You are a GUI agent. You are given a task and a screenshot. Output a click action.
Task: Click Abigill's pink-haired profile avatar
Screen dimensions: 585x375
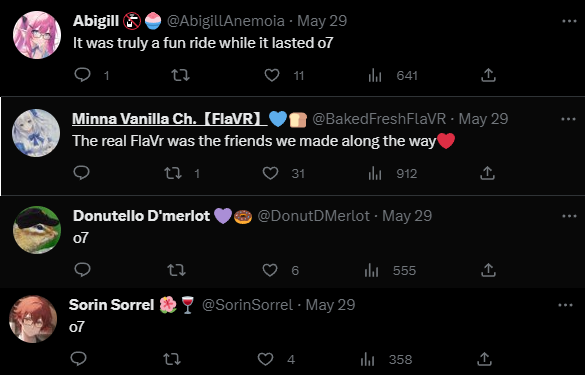37,35
